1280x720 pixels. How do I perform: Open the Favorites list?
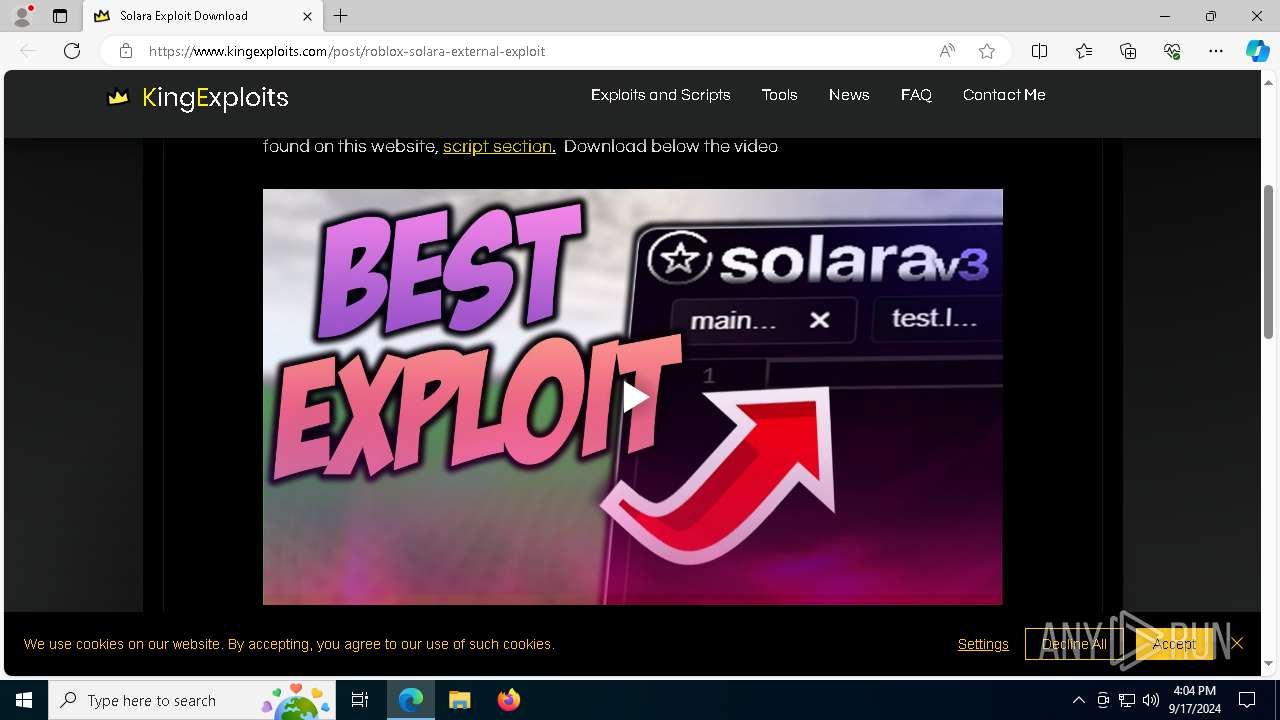1084,51
